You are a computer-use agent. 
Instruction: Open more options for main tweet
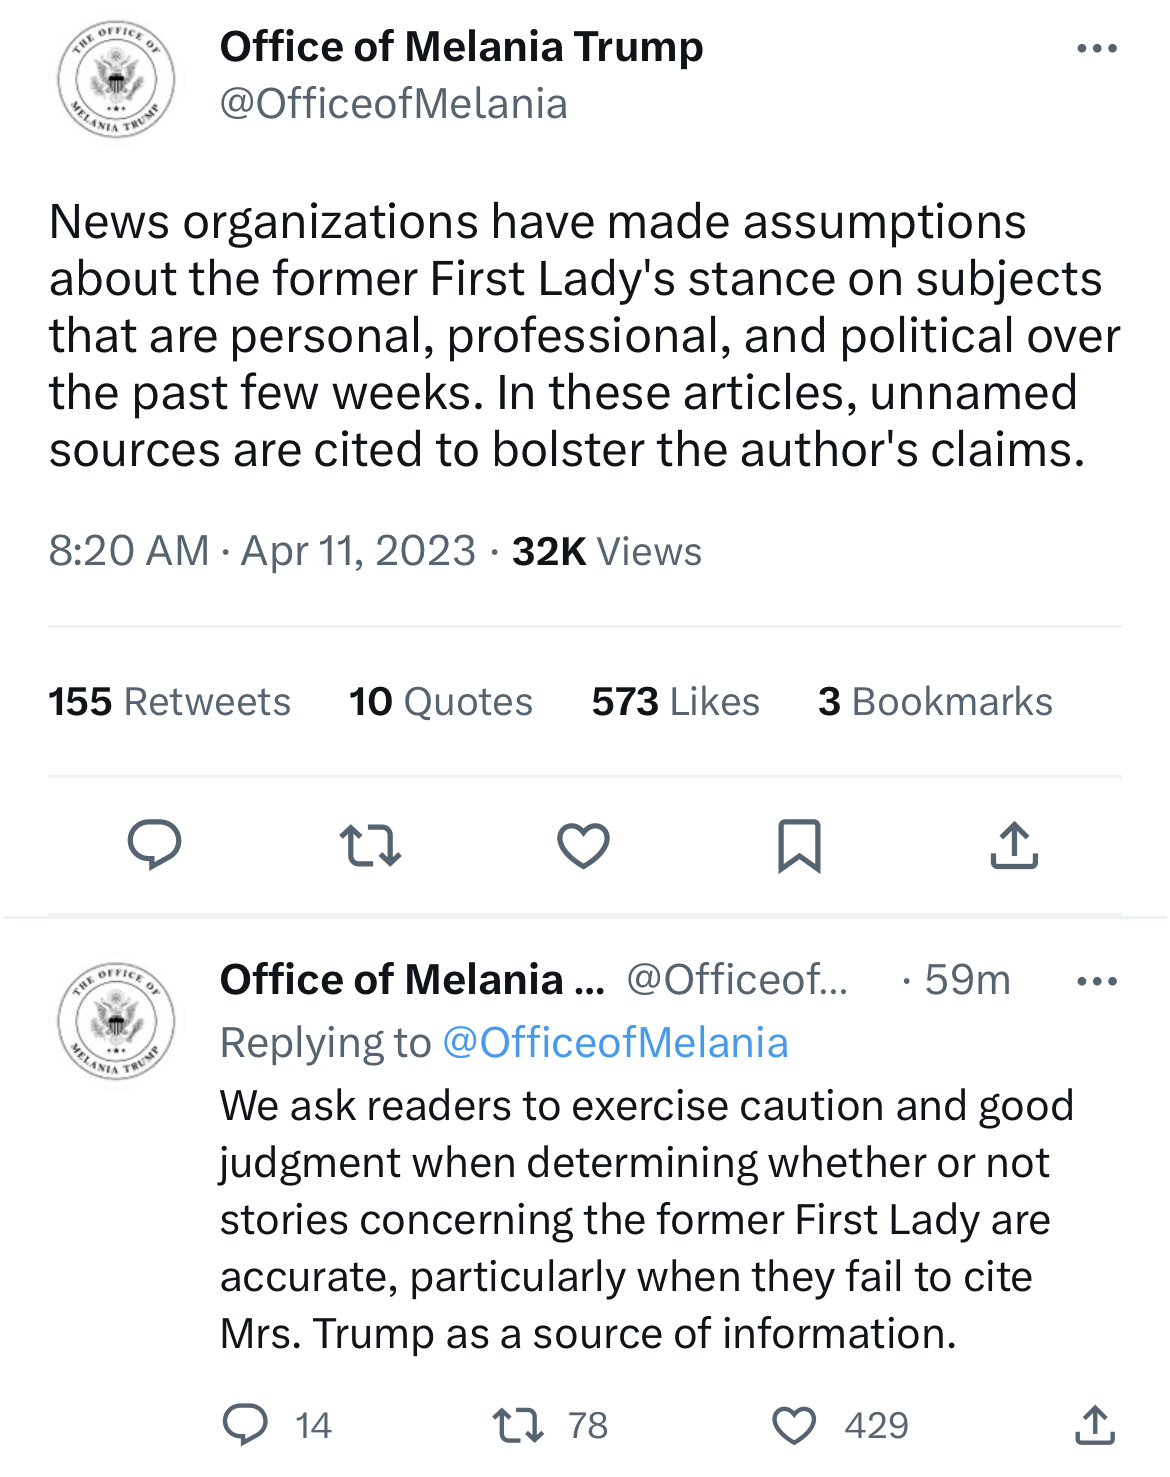[x=1097, y=48]
